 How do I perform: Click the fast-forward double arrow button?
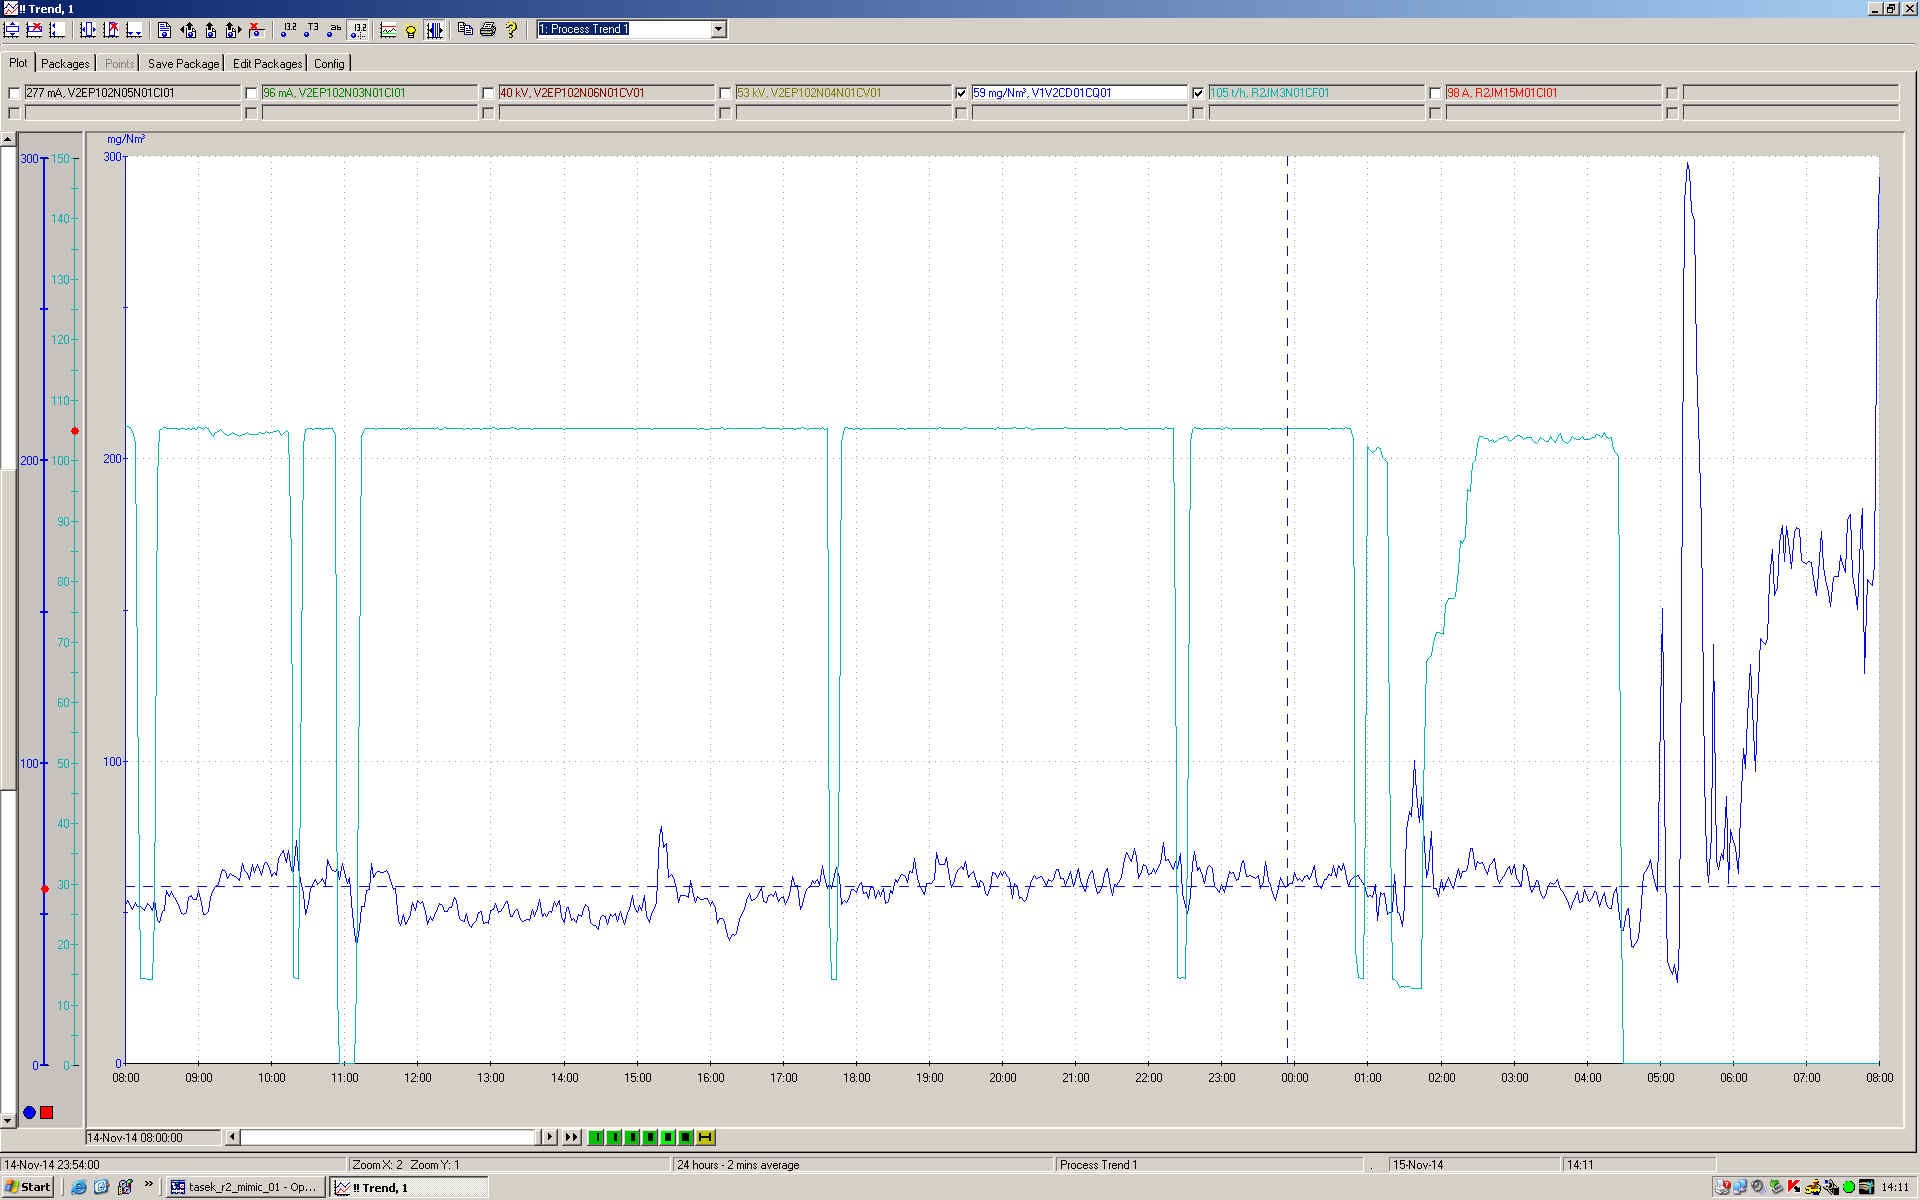[571, 1137]
